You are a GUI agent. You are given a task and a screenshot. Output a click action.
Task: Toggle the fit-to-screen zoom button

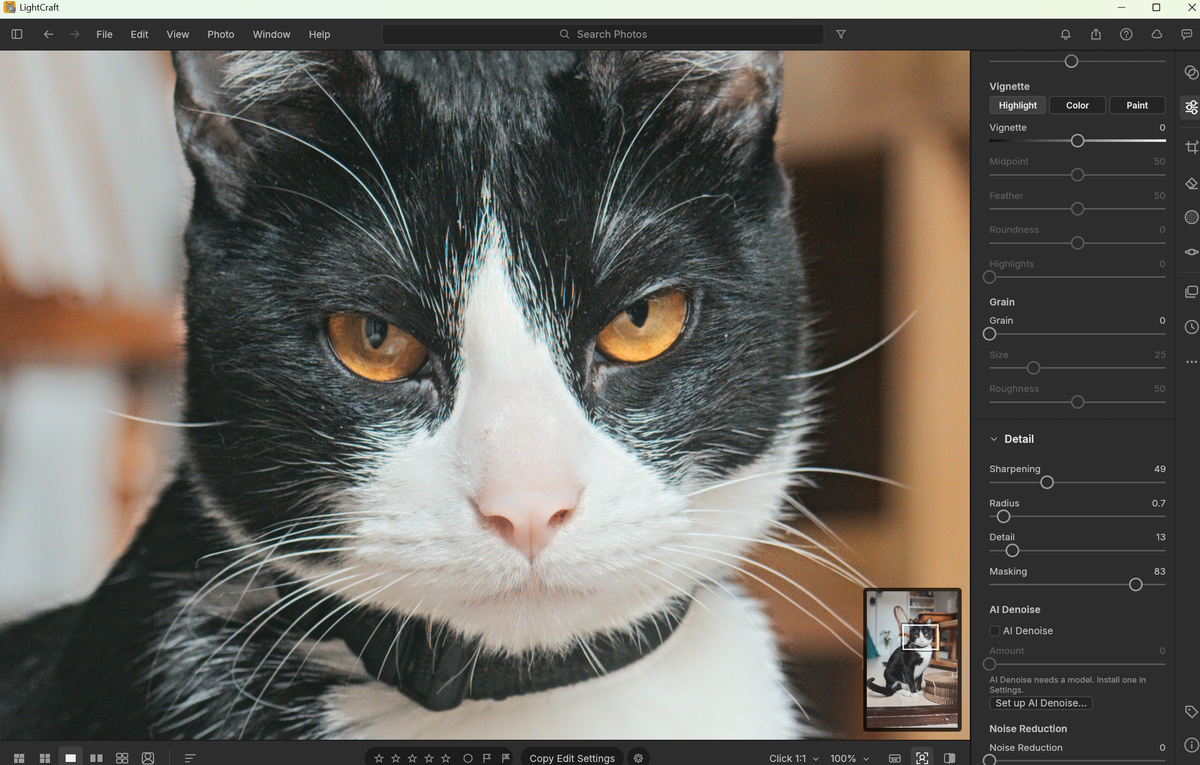(922, 758)
